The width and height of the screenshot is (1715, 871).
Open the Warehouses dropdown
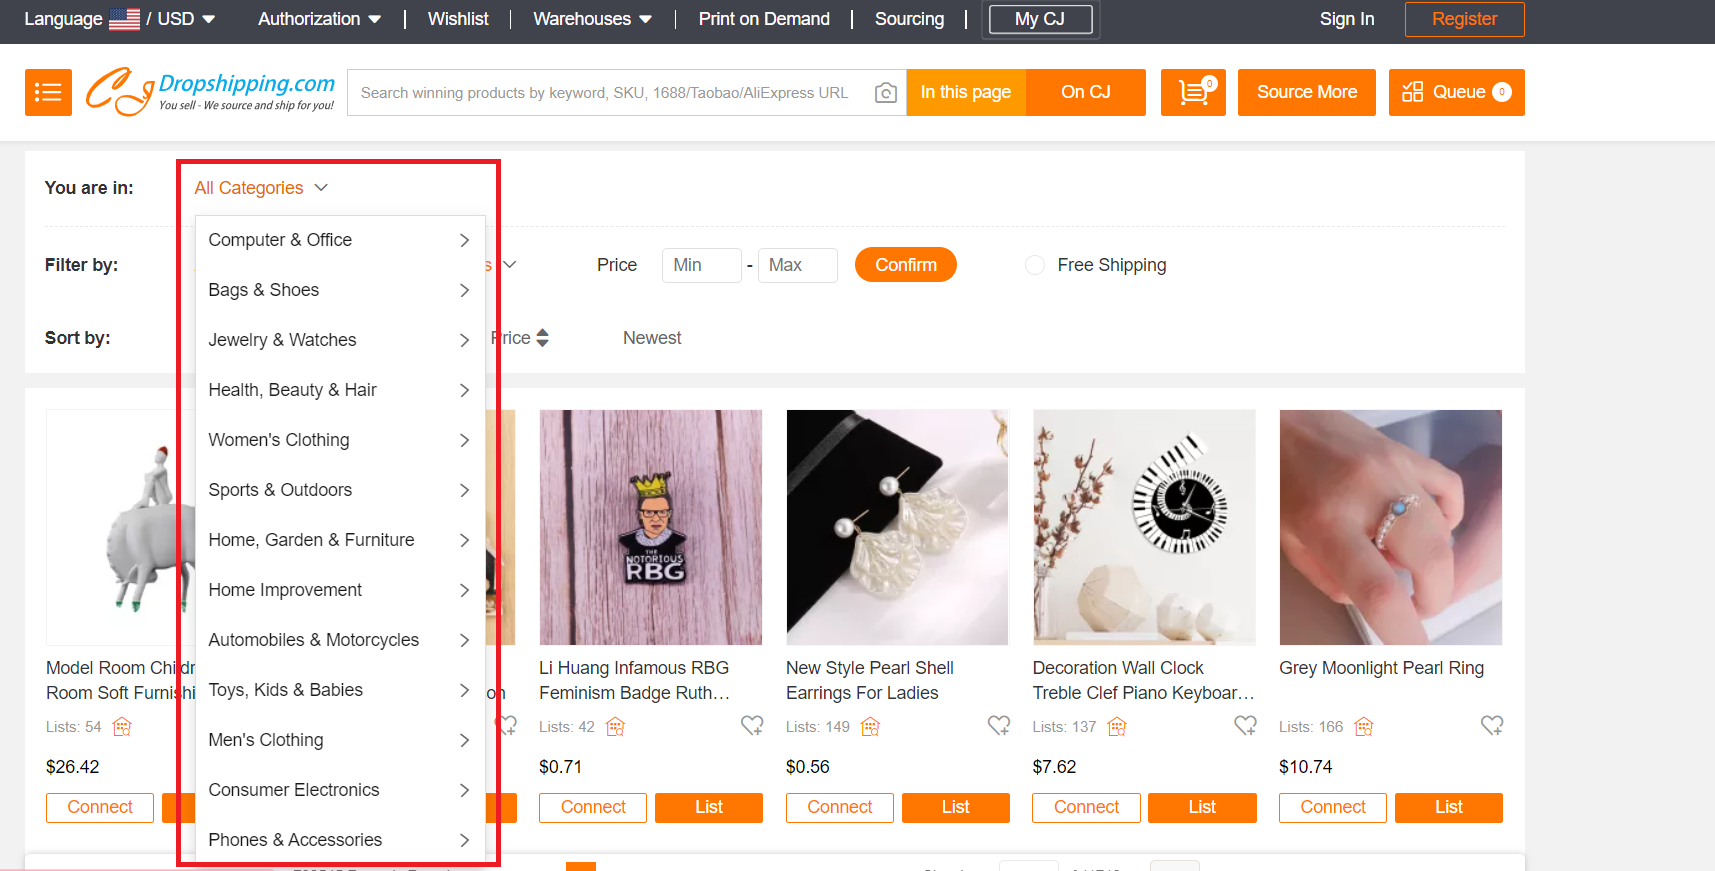click(x=592, y=19)
